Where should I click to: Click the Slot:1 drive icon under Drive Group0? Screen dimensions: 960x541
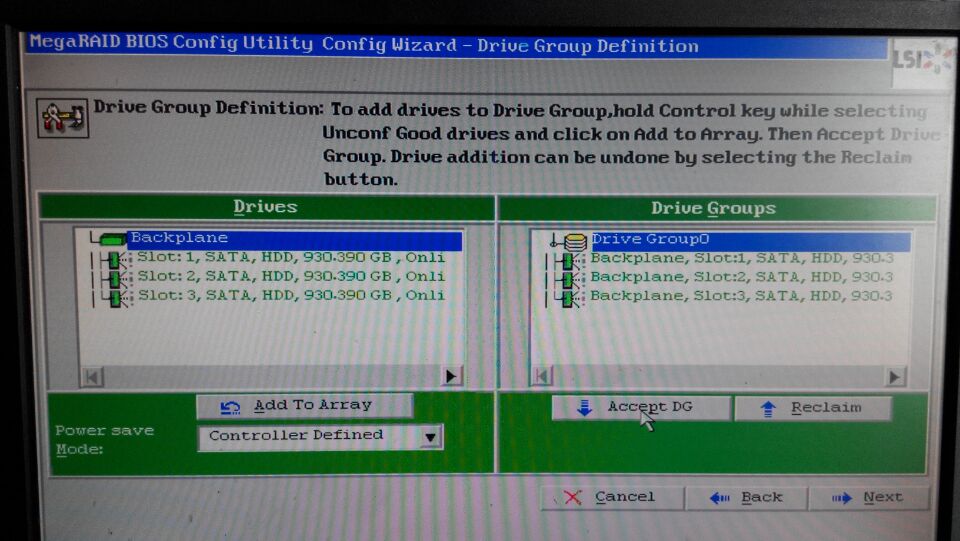(x=567, y=260)
